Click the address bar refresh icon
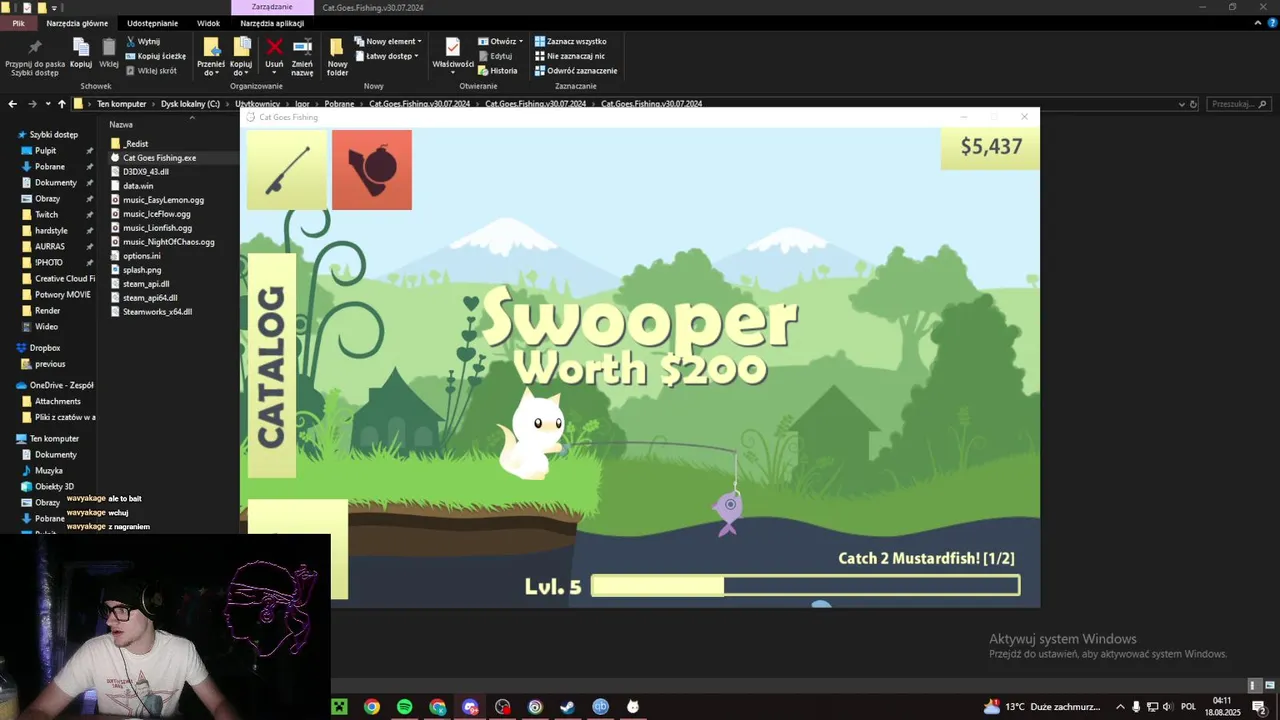 point(1193,104)
